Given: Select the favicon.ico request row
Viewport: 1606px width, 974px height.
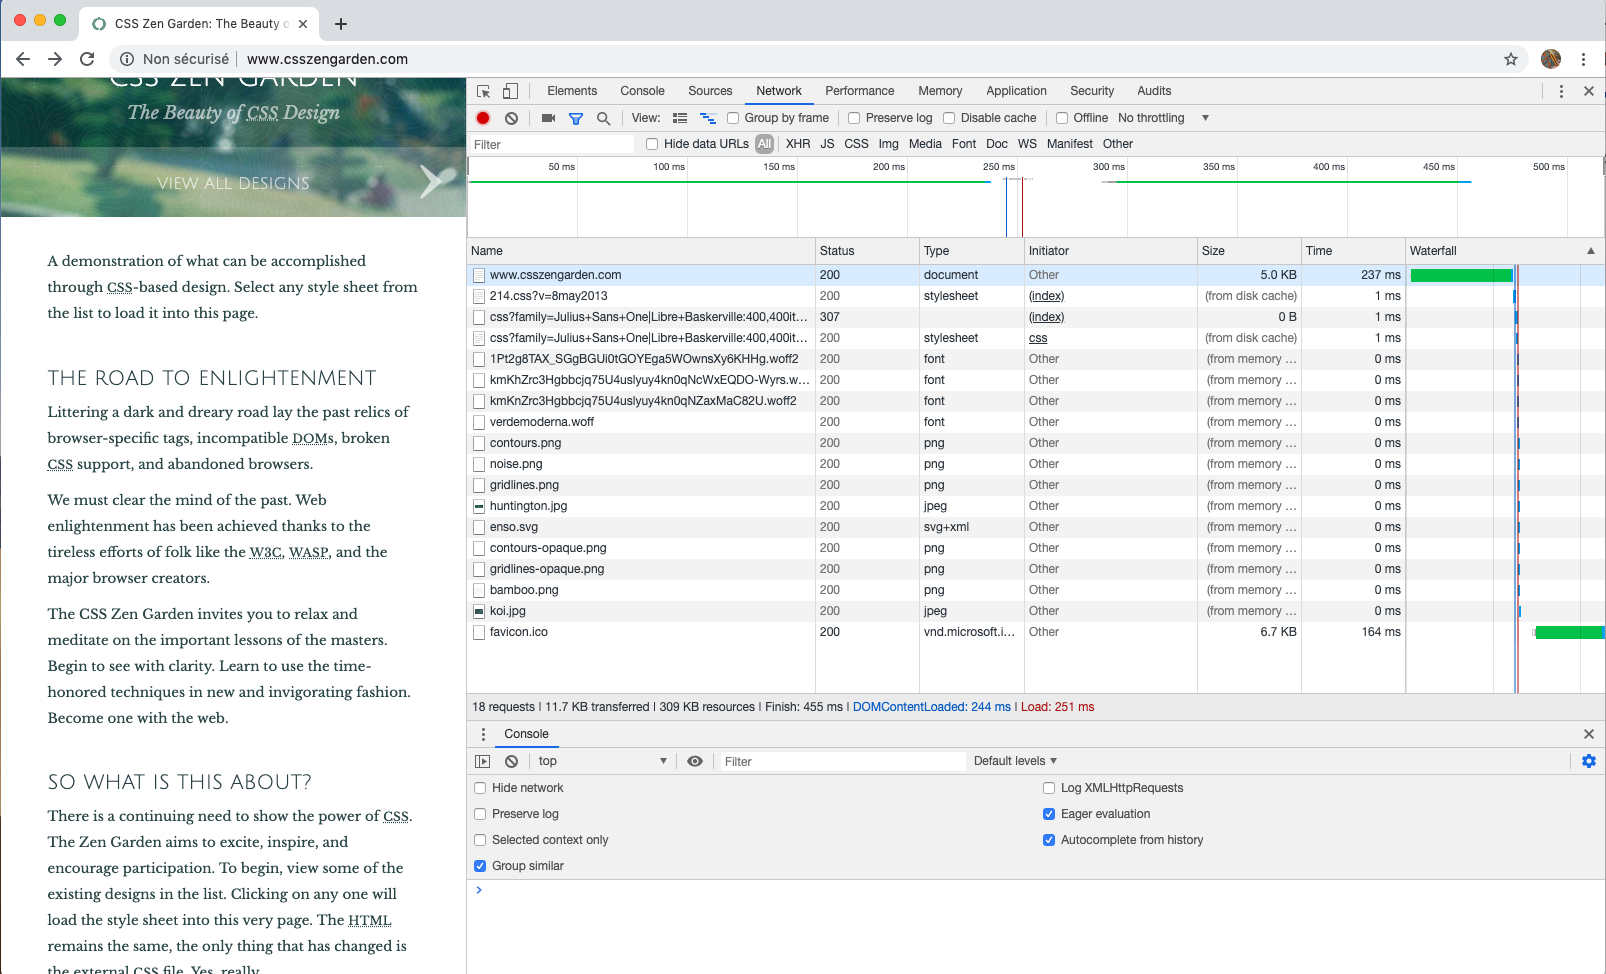Looking at the screenshot, I should (519, 632).
